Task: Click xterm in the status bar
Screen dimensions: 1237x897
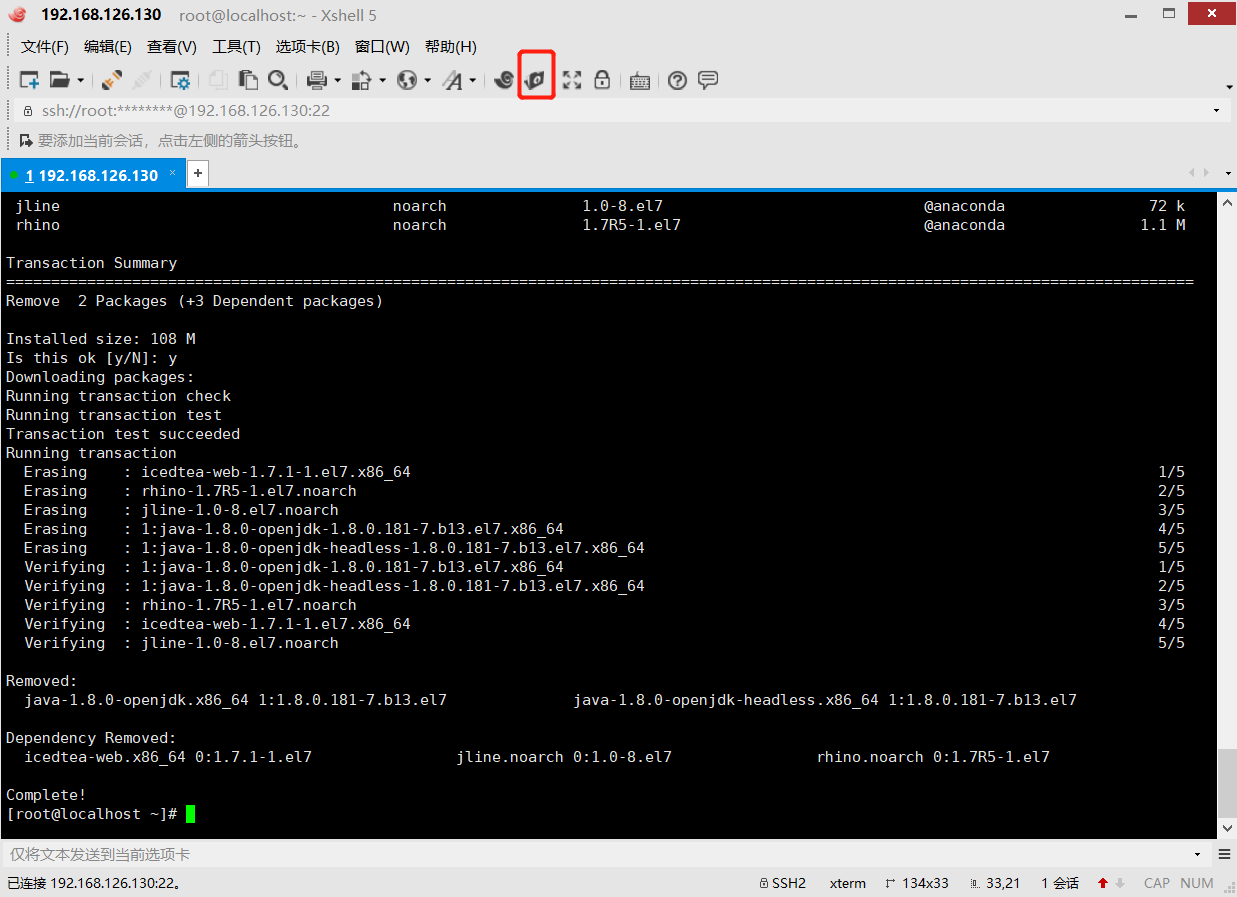Action: tap(848, 883)
